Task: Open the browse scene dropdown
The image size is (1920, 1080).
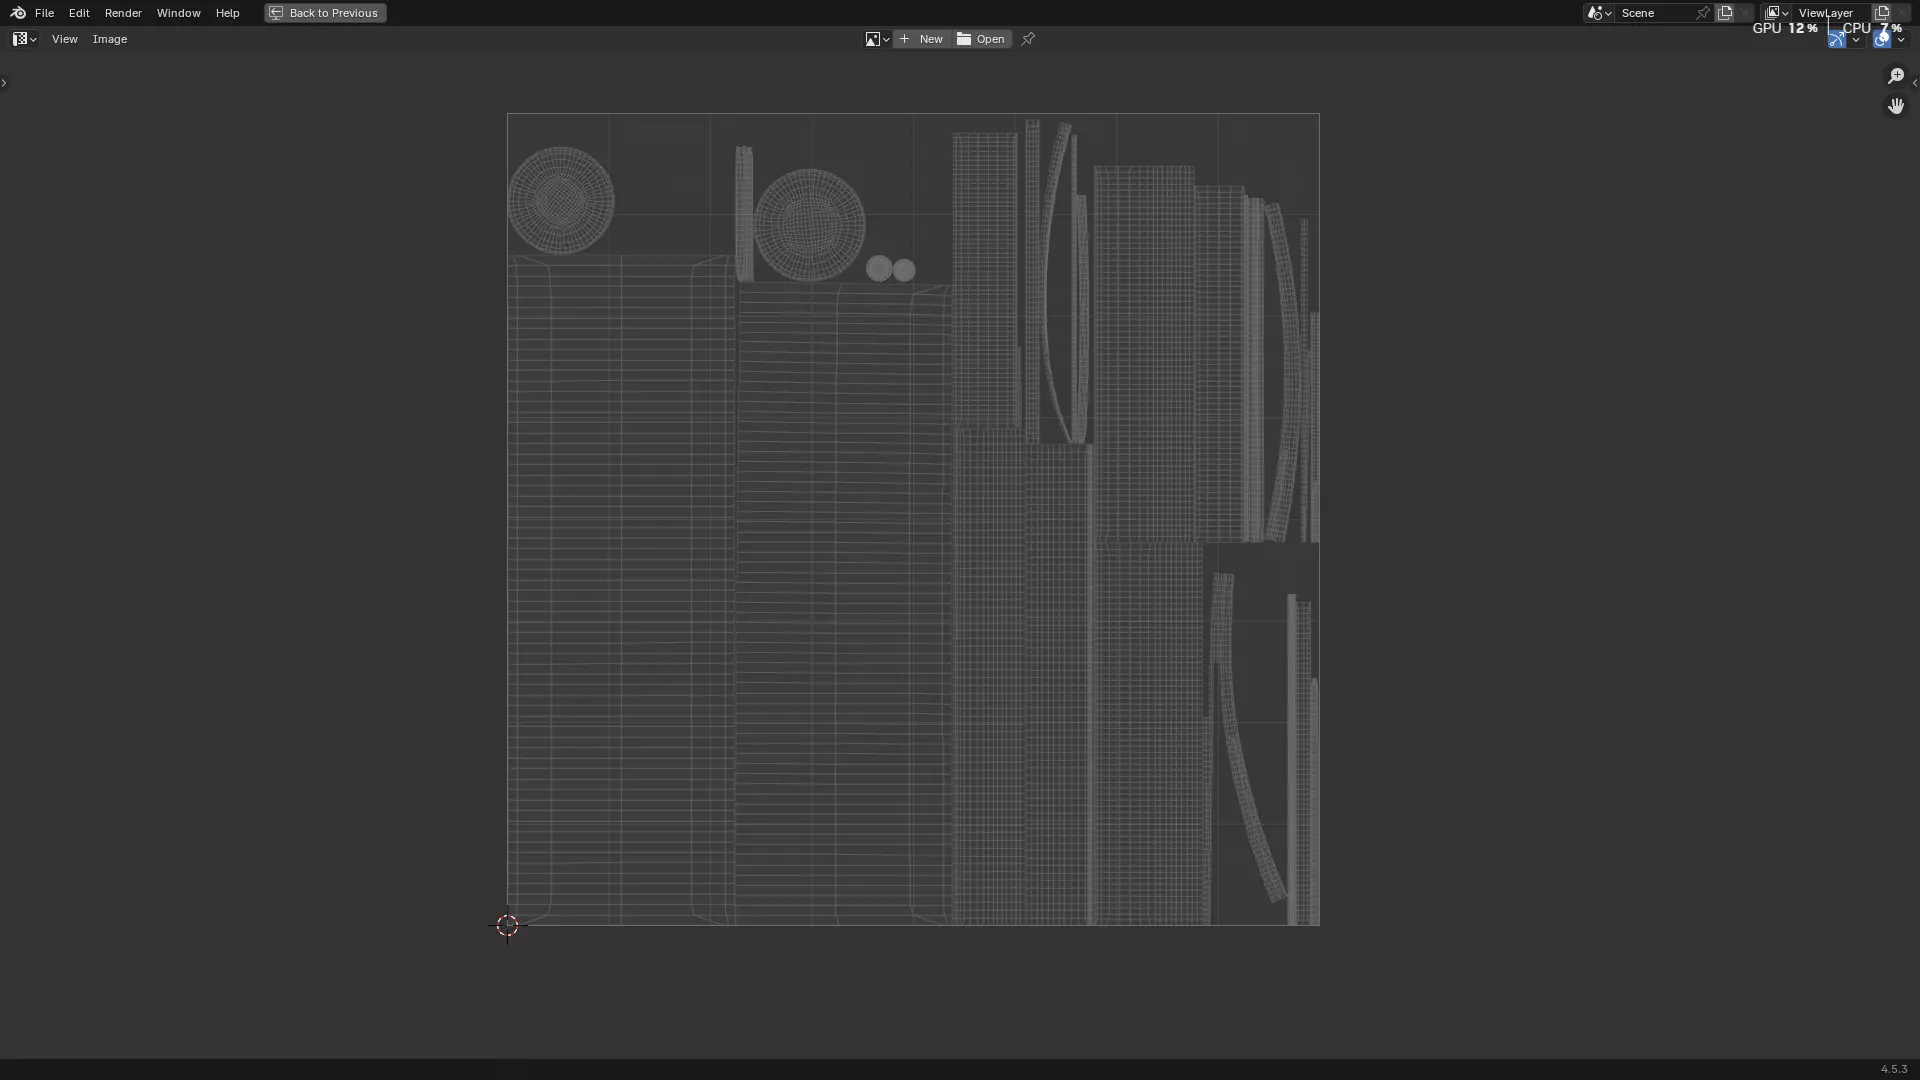Action: click(1599, 13)
